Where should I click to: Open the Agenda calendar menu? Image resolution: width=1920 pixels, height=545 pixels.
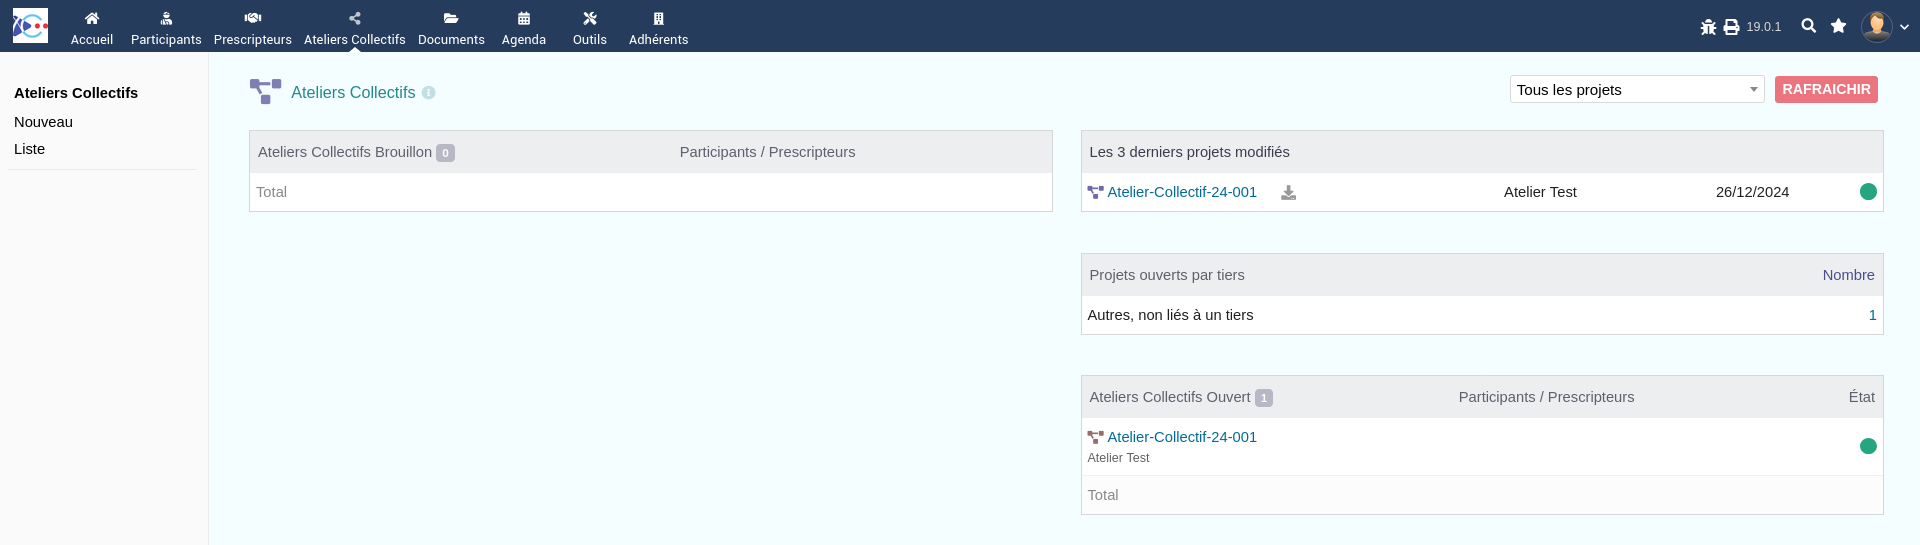[x=524, y=27]
